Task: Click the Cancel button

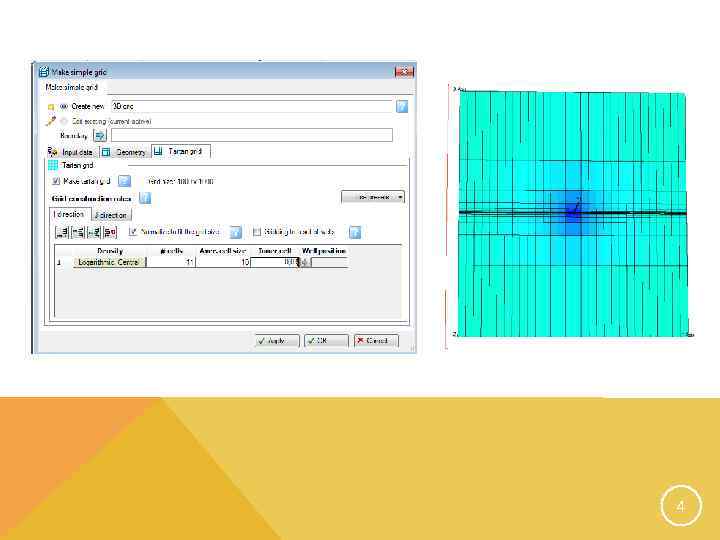Action: click(376, 341)
